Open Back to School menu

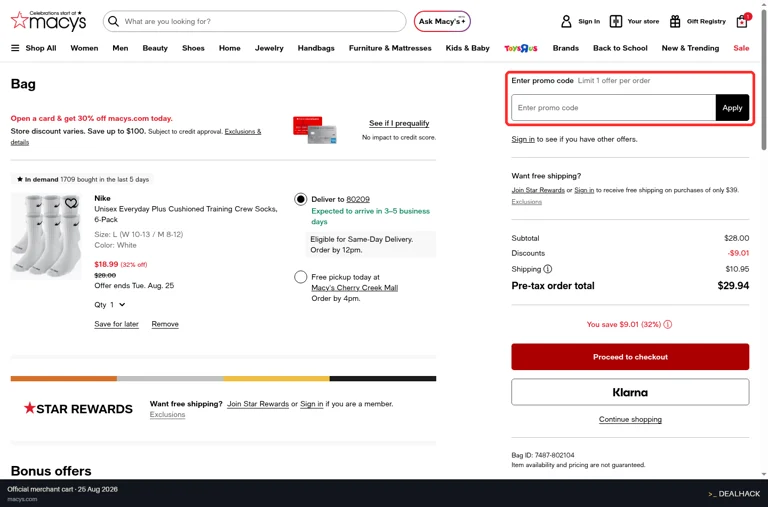(620, 48)
